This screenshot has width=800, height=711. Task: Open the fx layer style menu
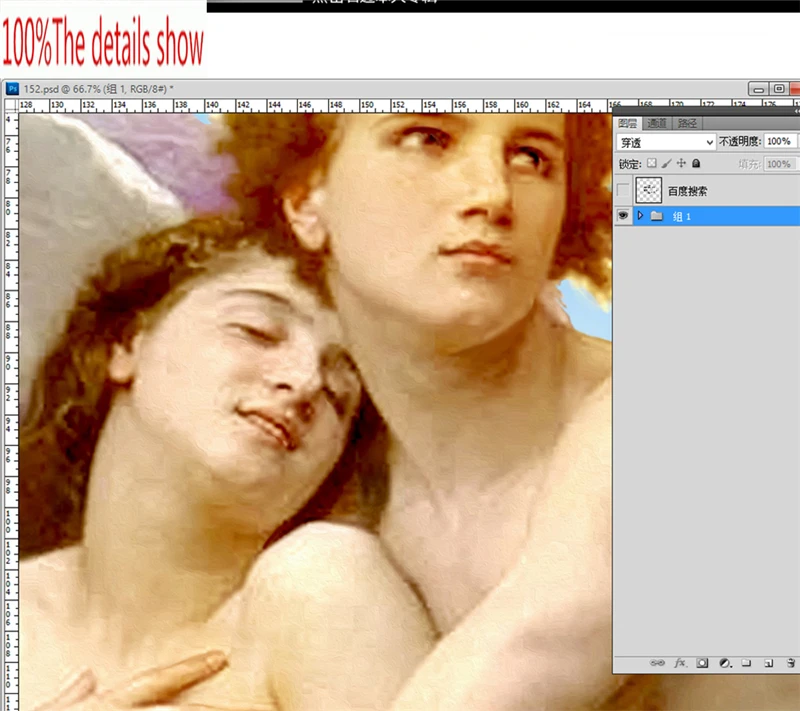coord(680,663)
